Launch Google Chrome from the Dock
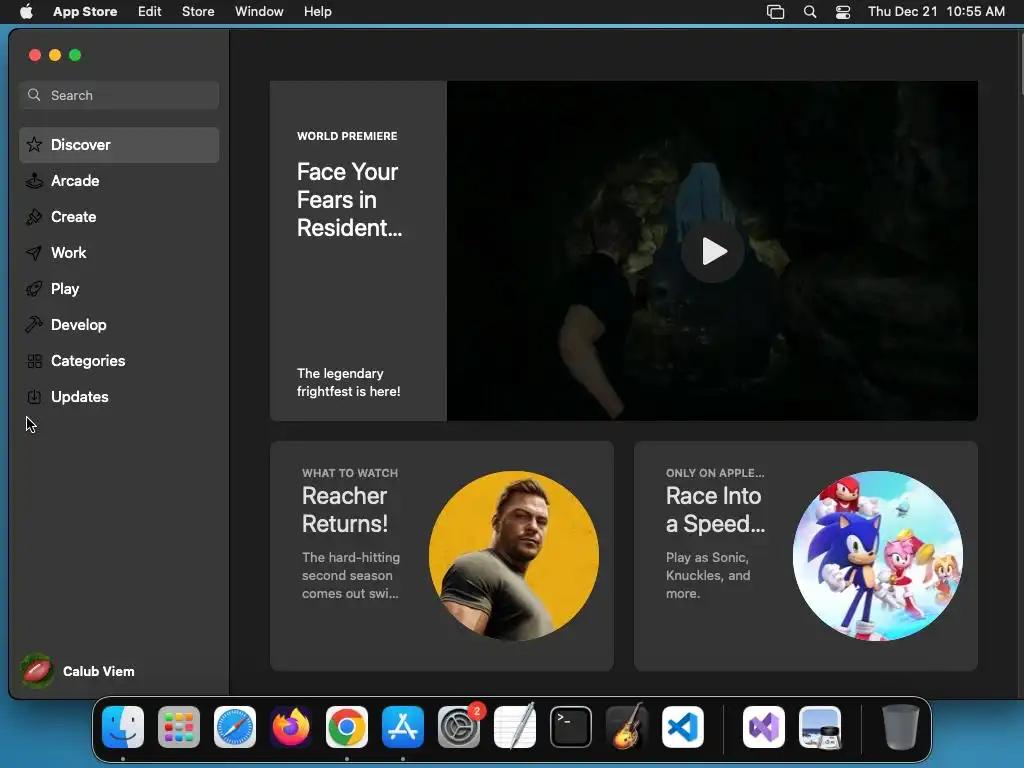 click(x=347, y=726)
